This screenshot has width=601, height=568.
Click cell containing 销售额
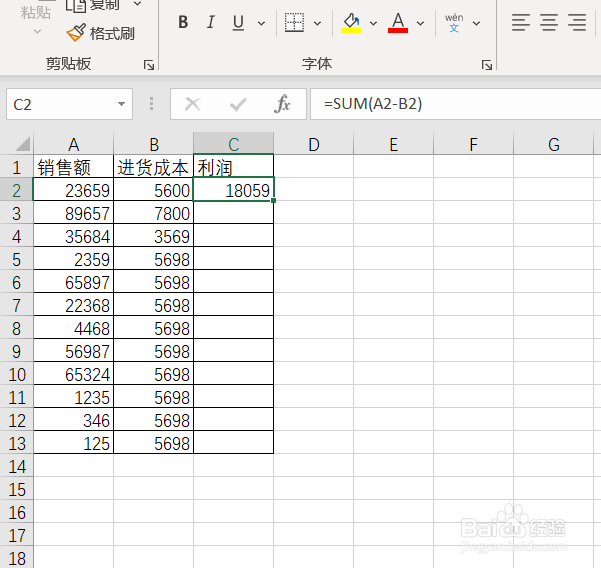point(74,166)
